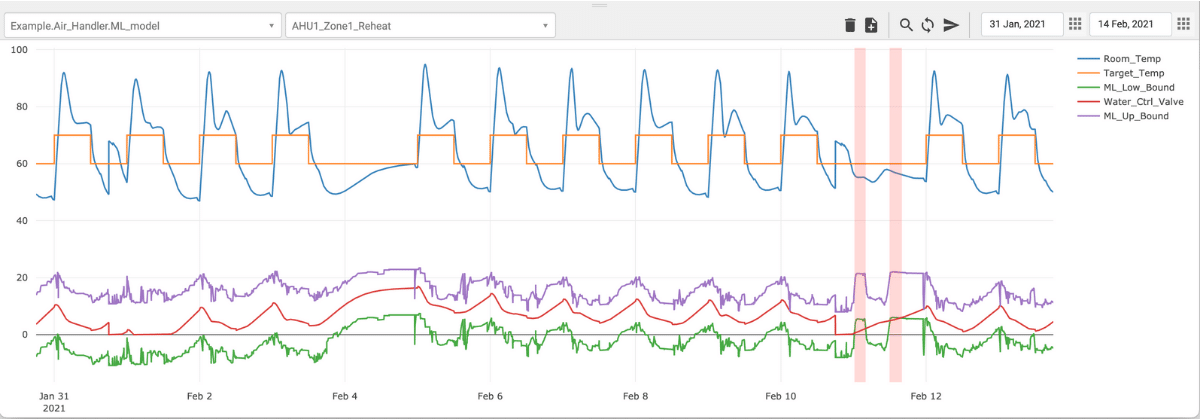Open end date calendar grid icon
The width and height of the screenshot is (1200, 420).
click(x=1182, y=25)
